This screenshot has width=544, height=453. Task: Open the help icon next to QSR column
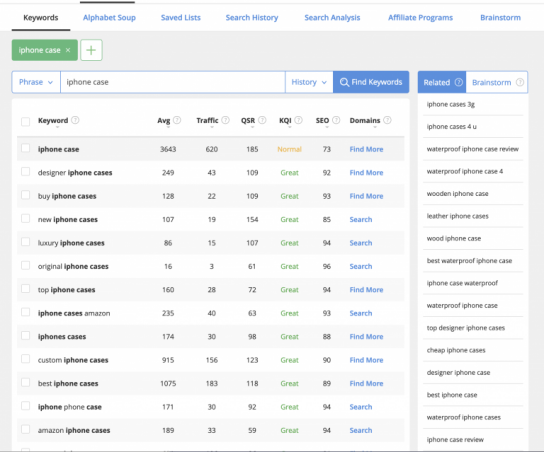pyautogui.click(x=262, y=120)
